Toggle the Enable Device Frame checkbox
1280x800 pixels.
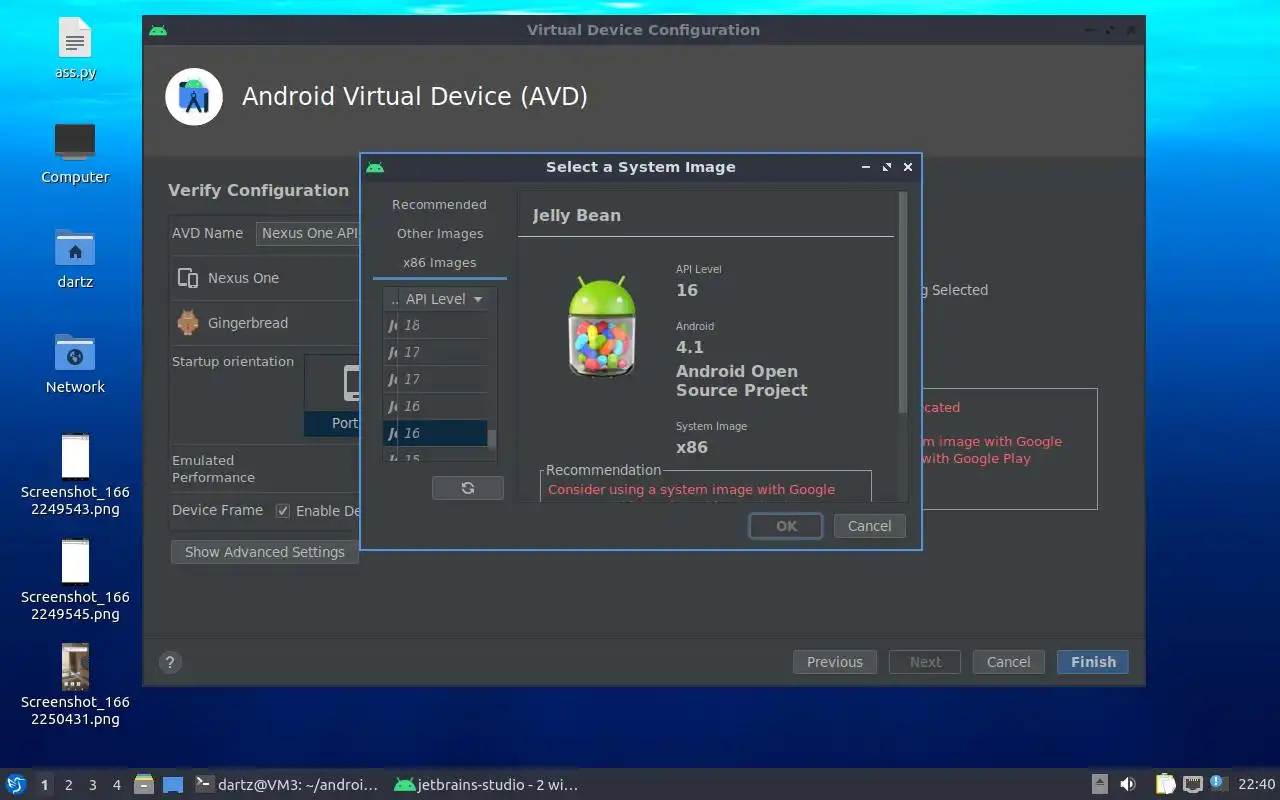click(x=283, y=511)
